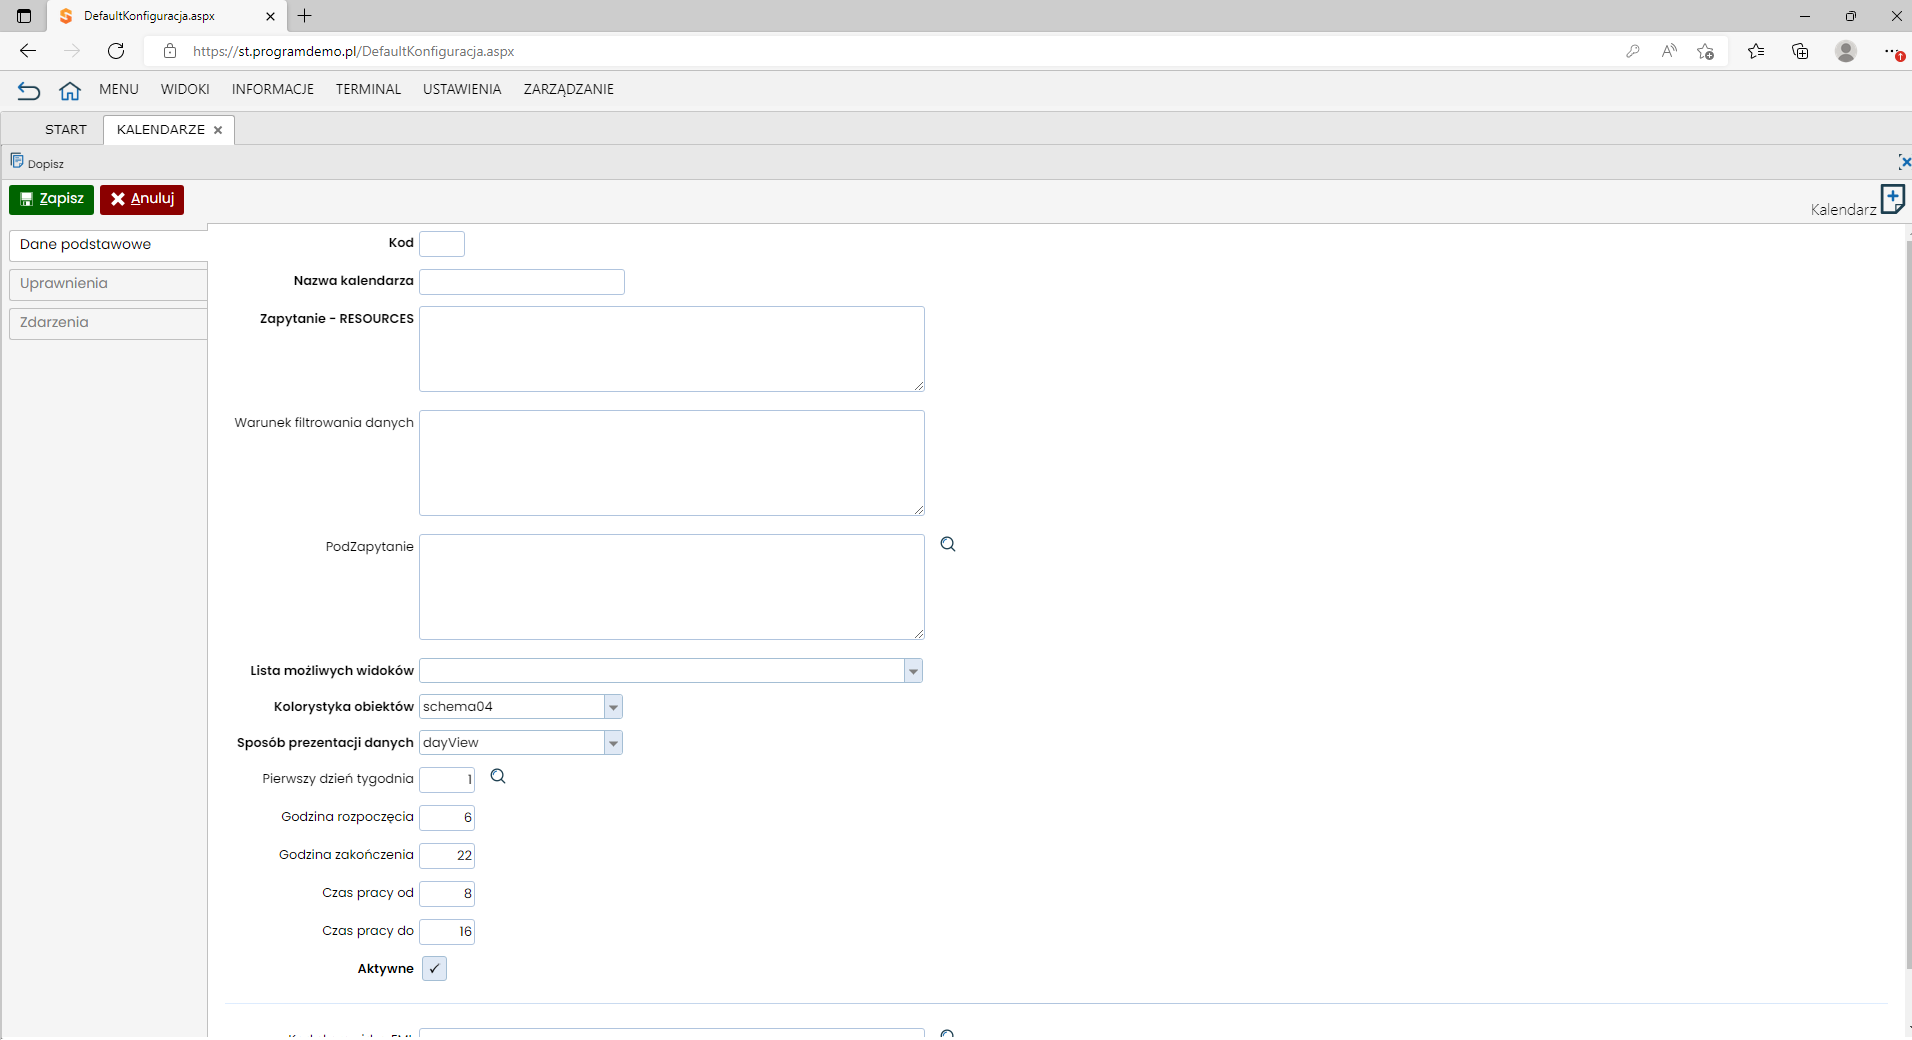Viewport: 1912px width, 1040px height.
Task: Open a new browser tab
Action: tap(305, 16)
